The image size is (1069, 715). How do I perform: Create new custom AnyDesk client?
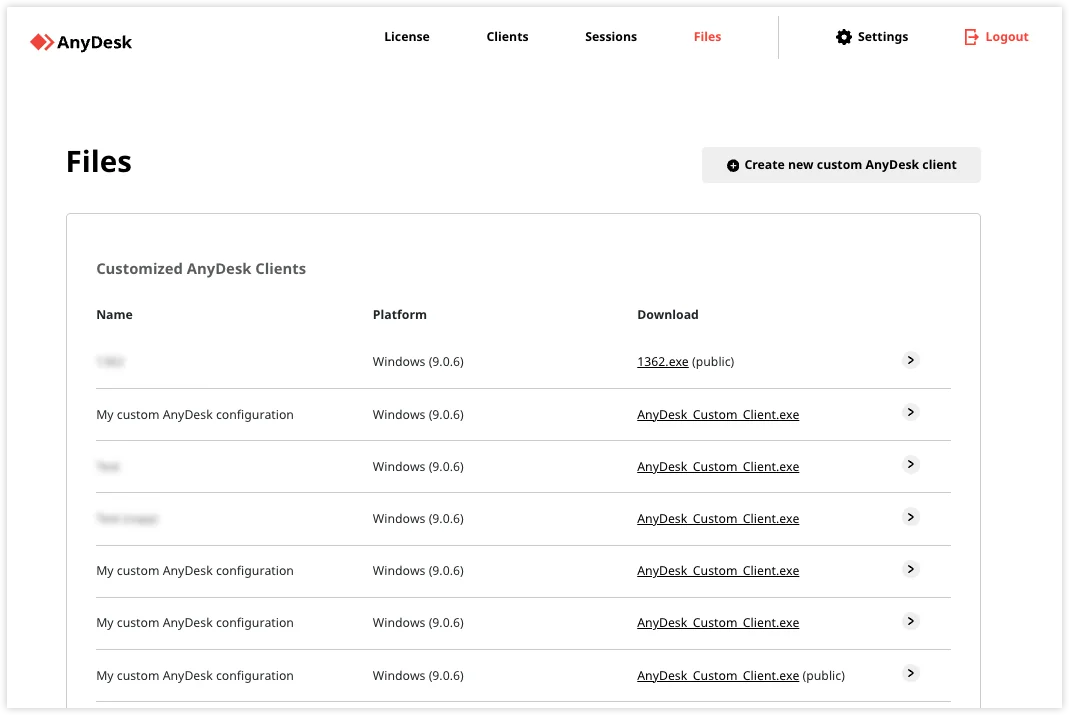(x=841, y=165)
